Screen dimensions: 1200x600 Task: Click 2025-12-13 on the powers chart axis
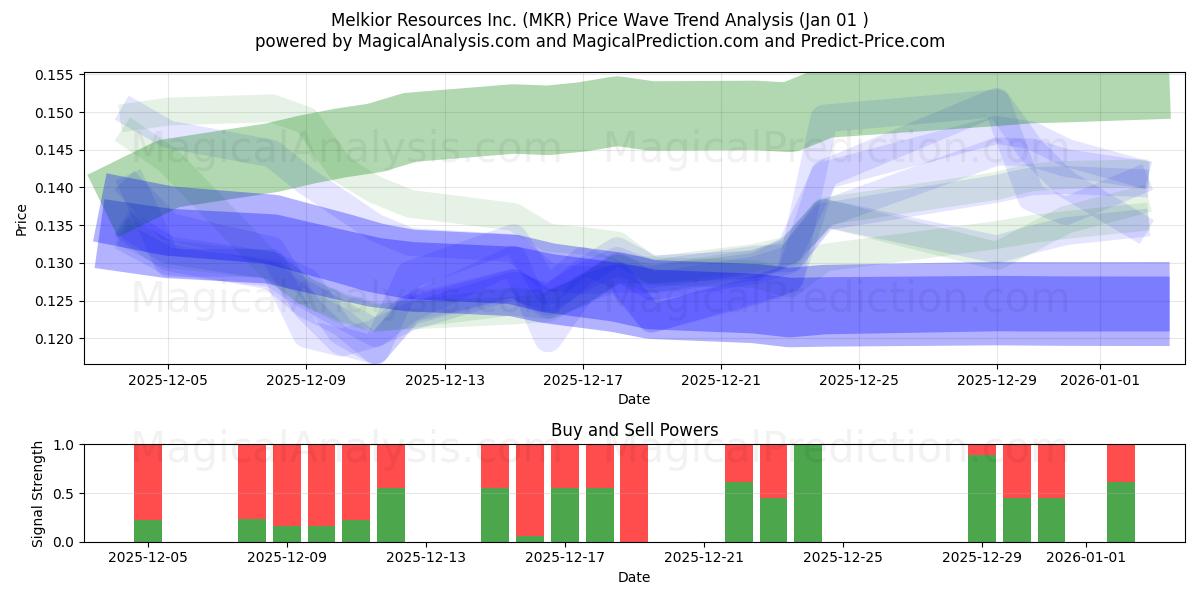click(426, 558)
